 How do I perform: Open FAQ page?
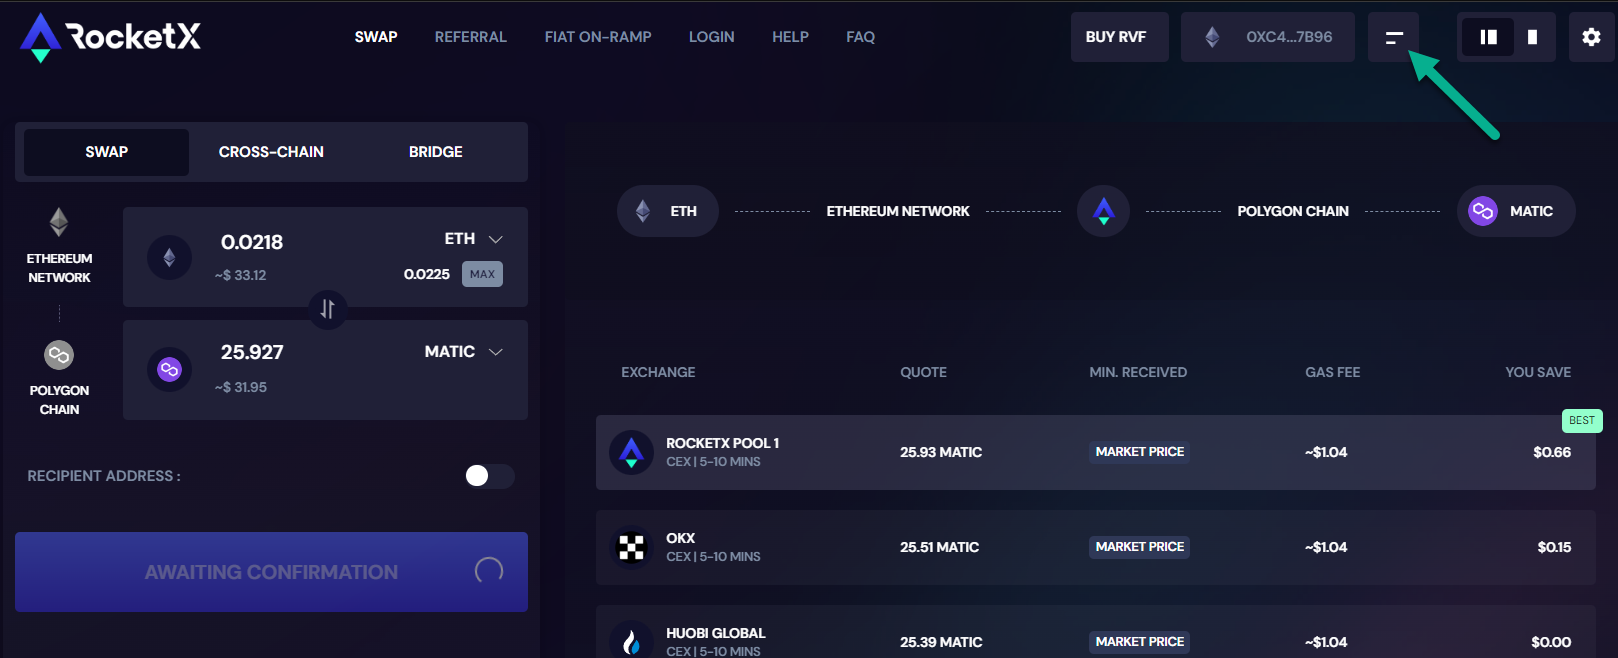coord(860,37)
